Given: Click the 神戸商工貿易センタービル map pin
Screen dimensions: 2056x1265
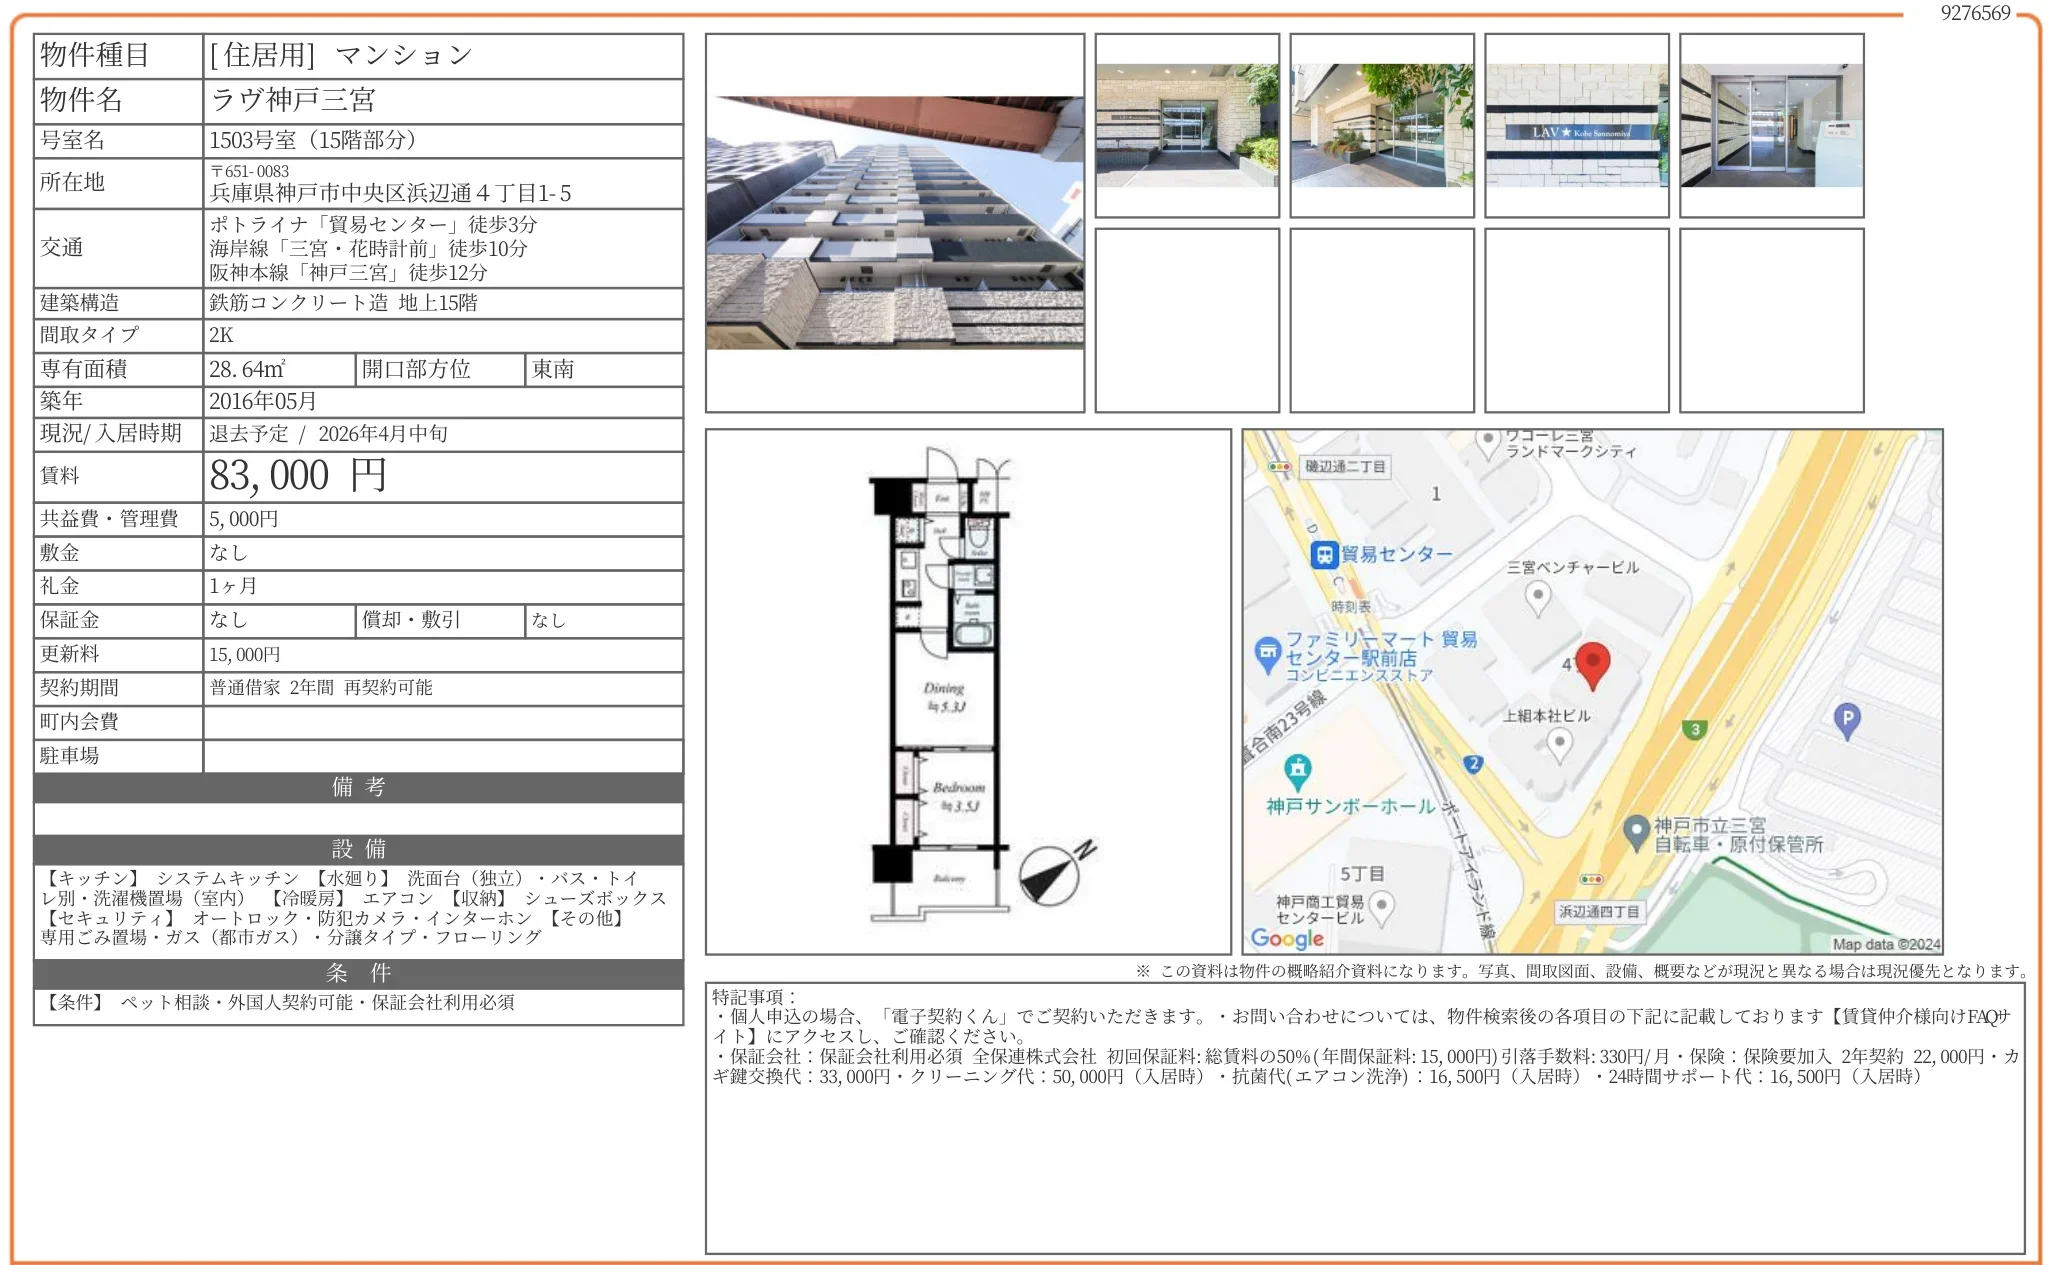Looking at the screenshot, I should 1381,907.
